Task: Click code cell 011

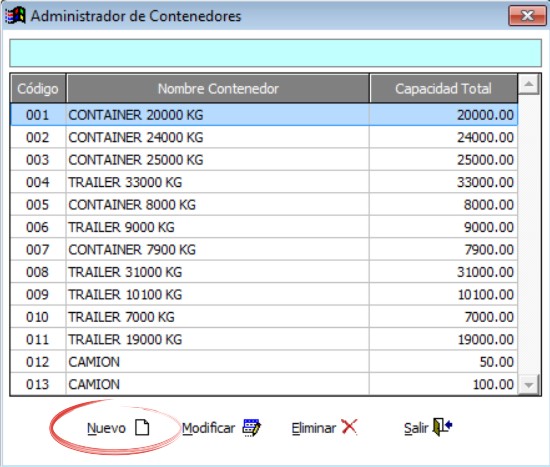Action: (38, 339)
